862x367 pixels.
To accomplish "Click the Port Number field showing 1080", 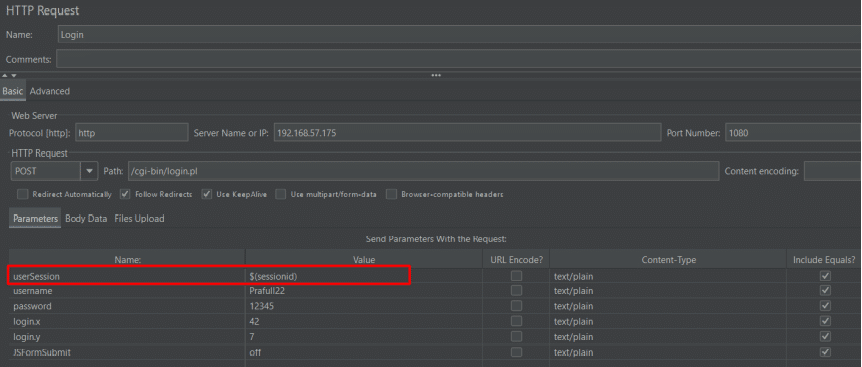I will 793,132.
